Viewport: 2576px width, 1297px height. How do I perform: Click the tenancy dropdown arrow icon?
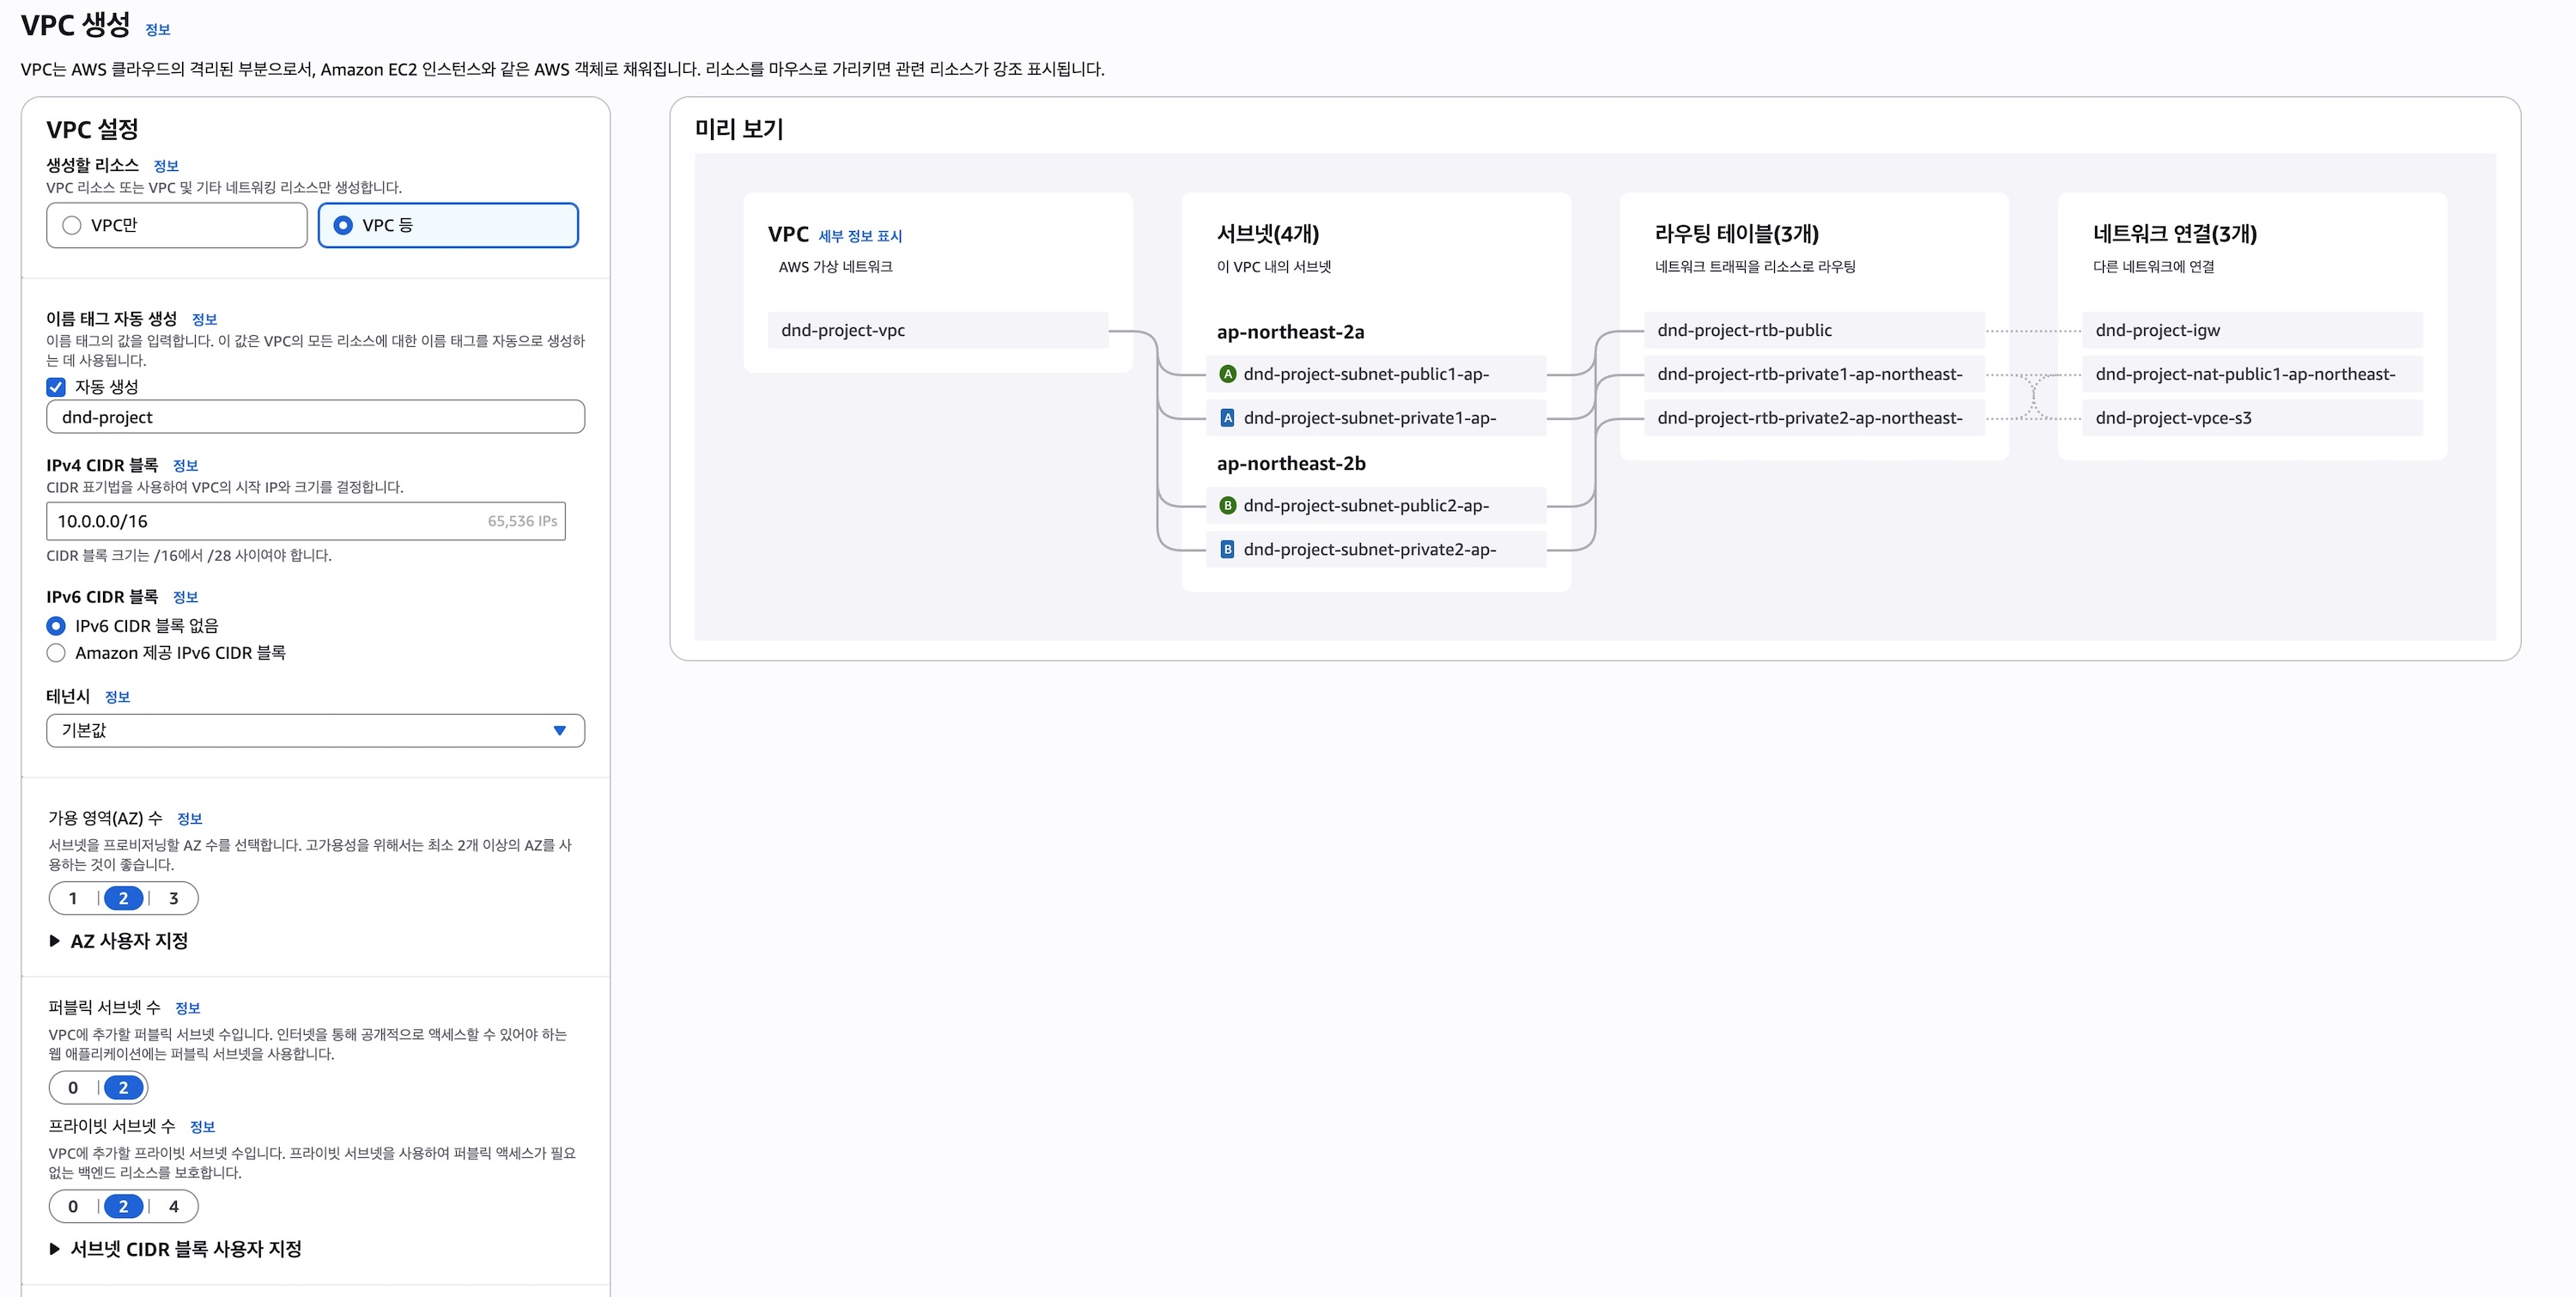(559, 731)
